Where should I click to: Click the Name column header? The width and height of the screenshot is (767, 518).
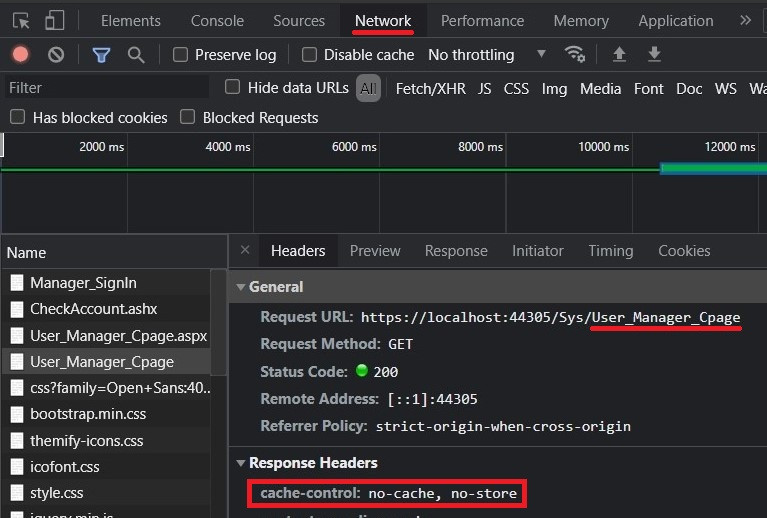pos(114,252)
